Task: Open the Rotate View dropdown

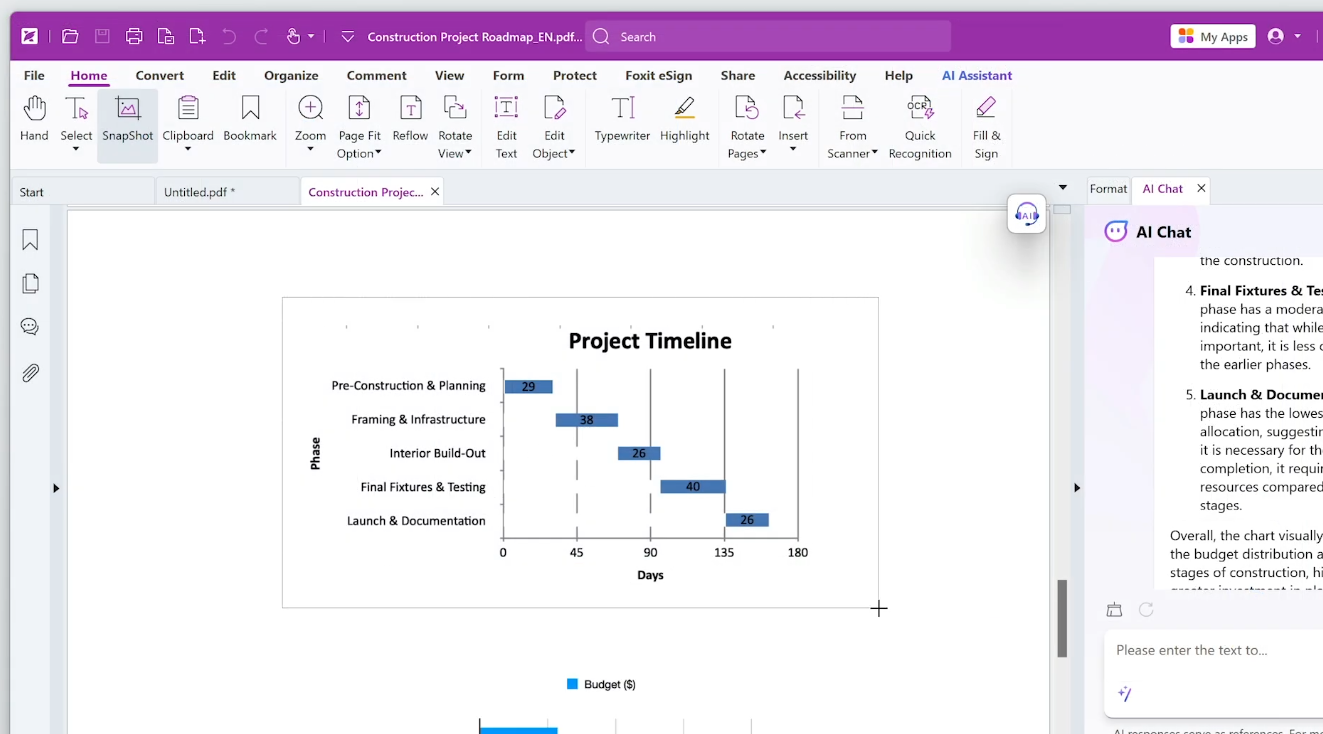Action: coord(455,127)
